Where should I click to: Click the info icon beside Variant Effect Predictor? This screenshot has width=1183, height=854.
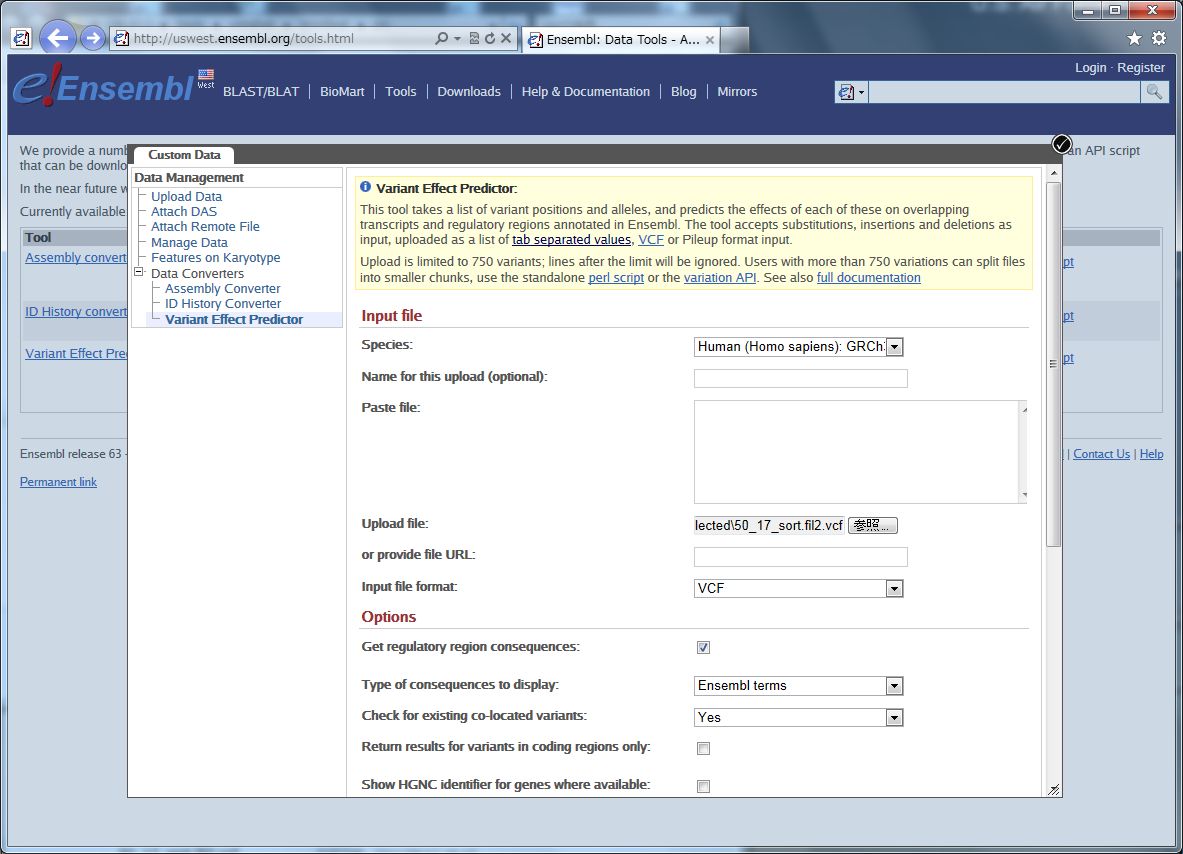(366, 187)
